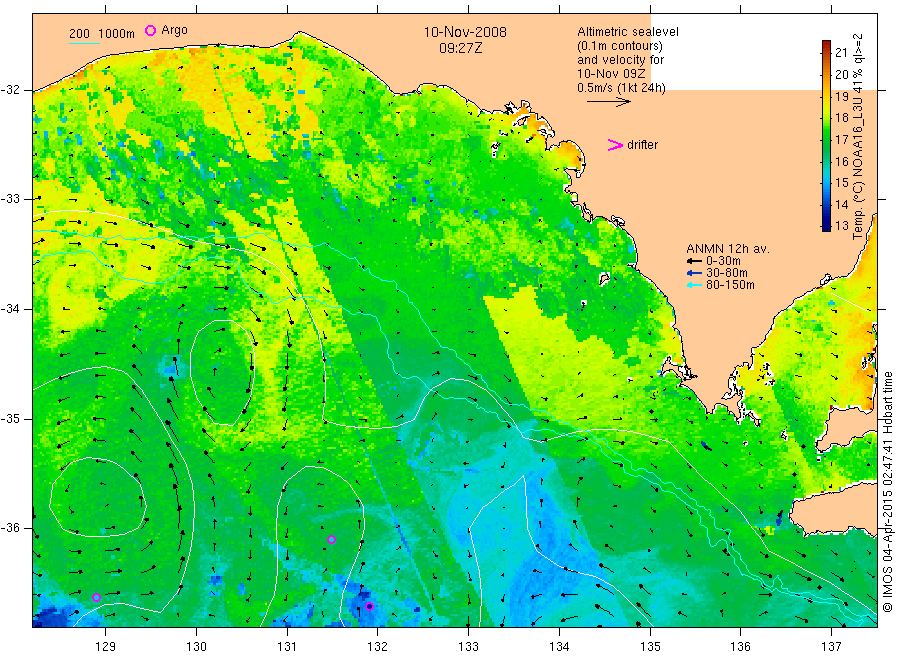
Task: Click the '09:27Z' time label
Action: [x=460, y=48]
